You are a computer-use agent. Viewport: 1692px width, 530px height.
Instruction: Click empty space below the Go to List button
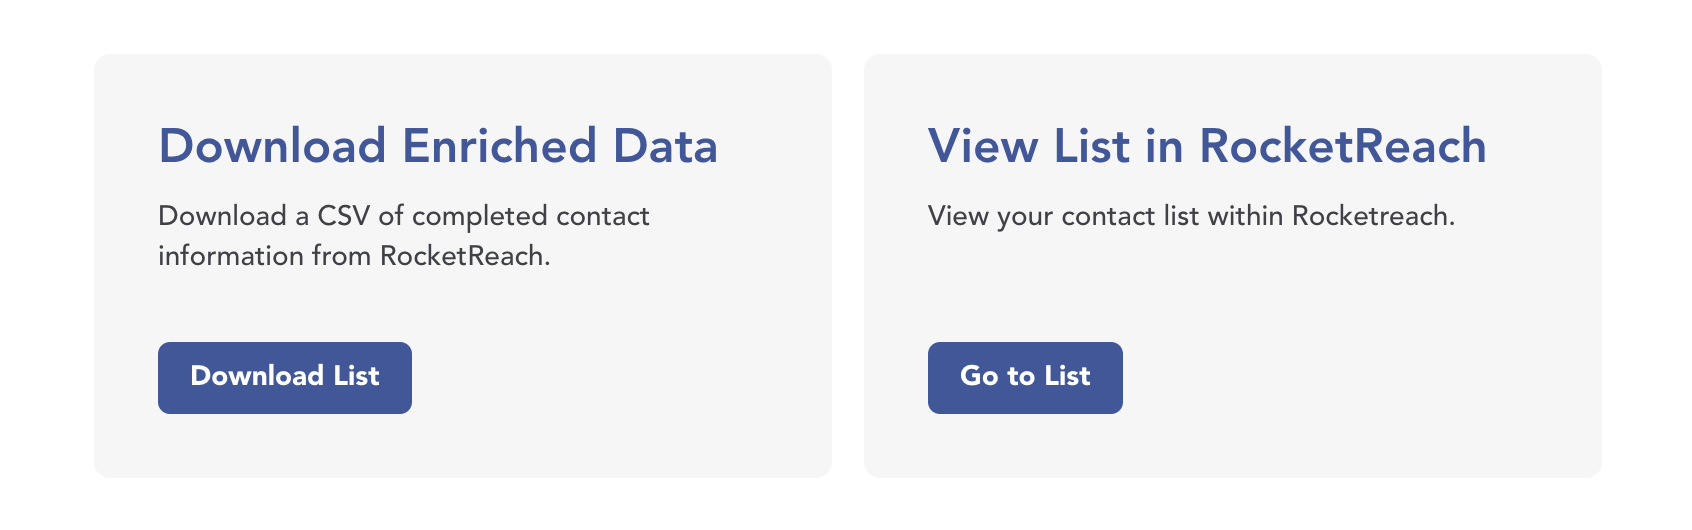click(x=1025, y=446)
